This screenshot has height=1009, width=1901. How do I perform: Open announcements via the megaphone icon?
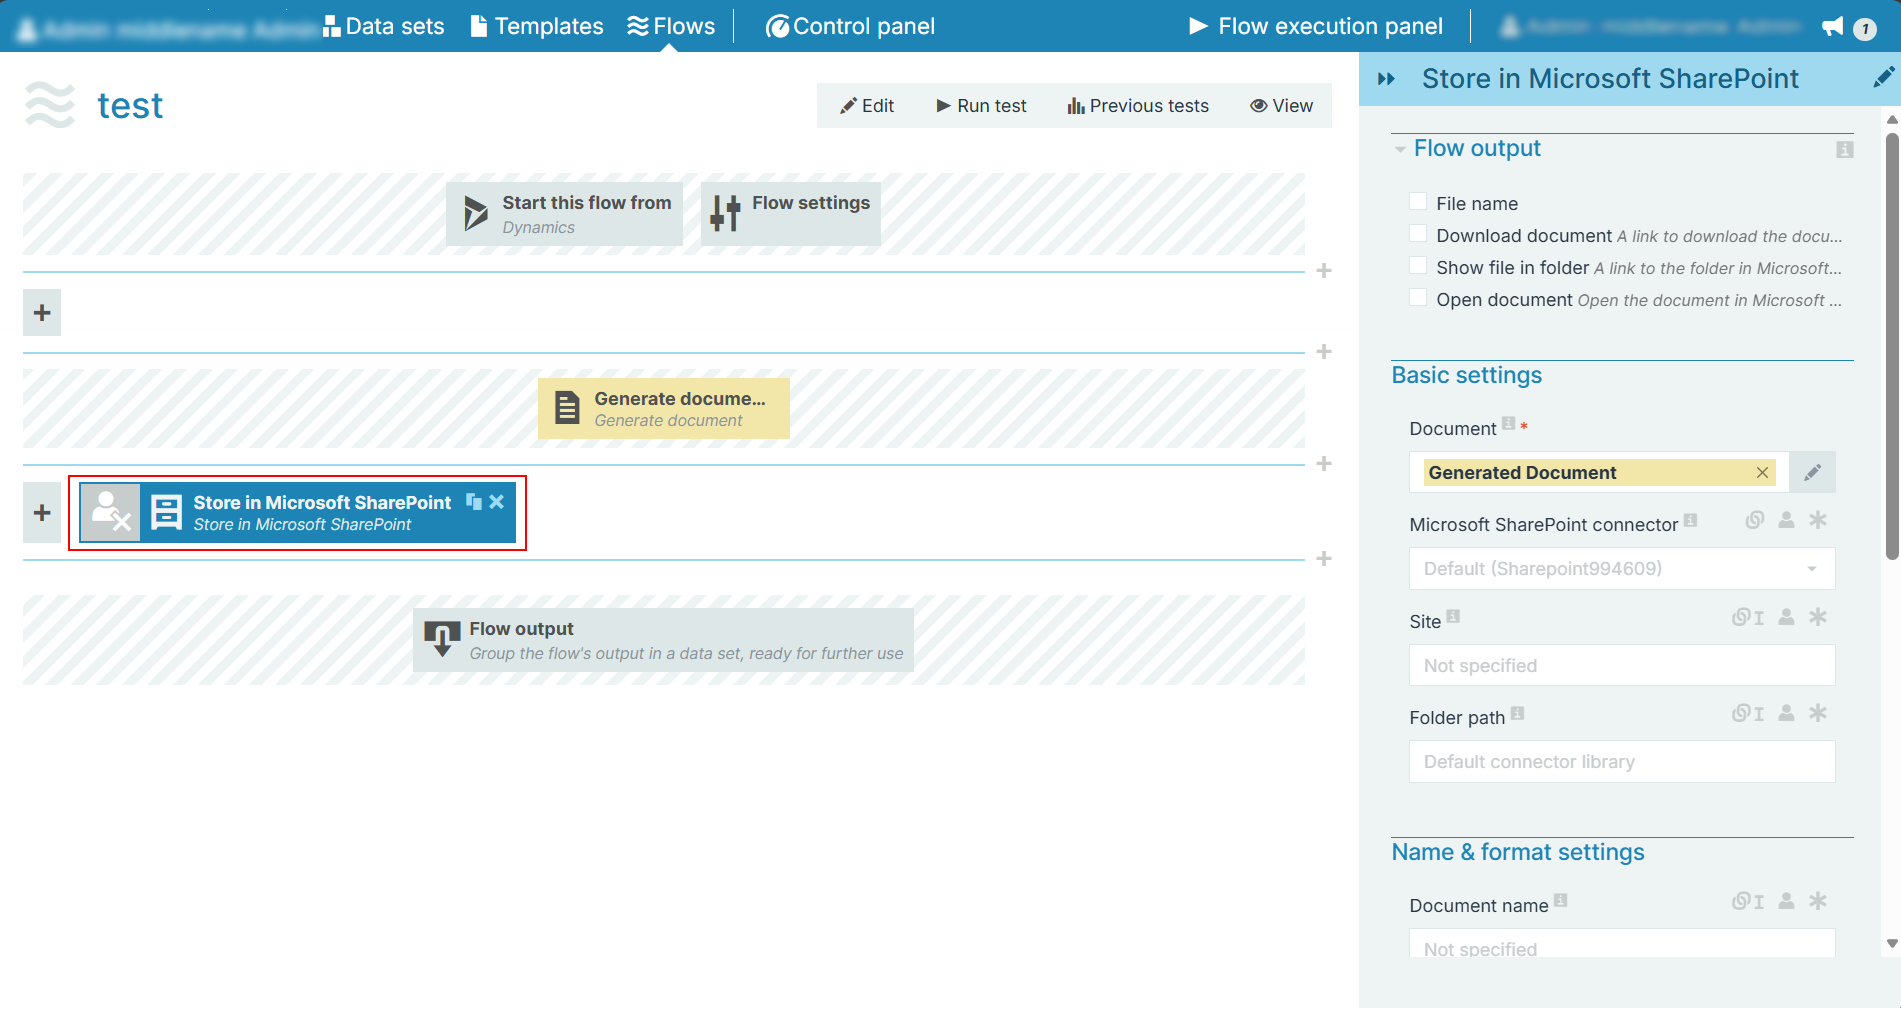pos(1832,27)
